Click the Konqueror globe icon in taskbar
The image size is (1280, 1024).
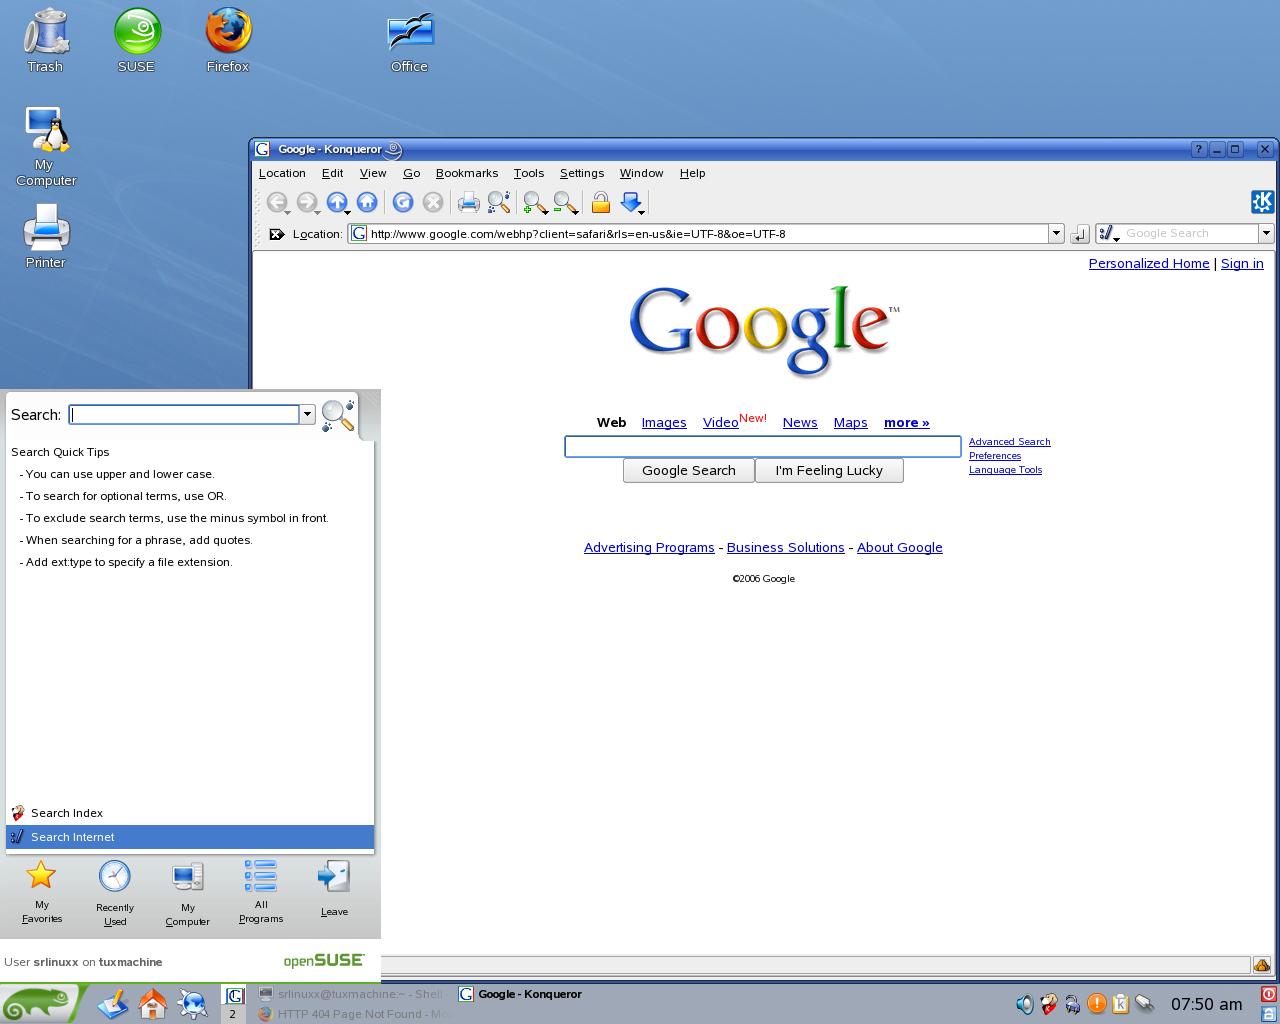(192, 1003)
